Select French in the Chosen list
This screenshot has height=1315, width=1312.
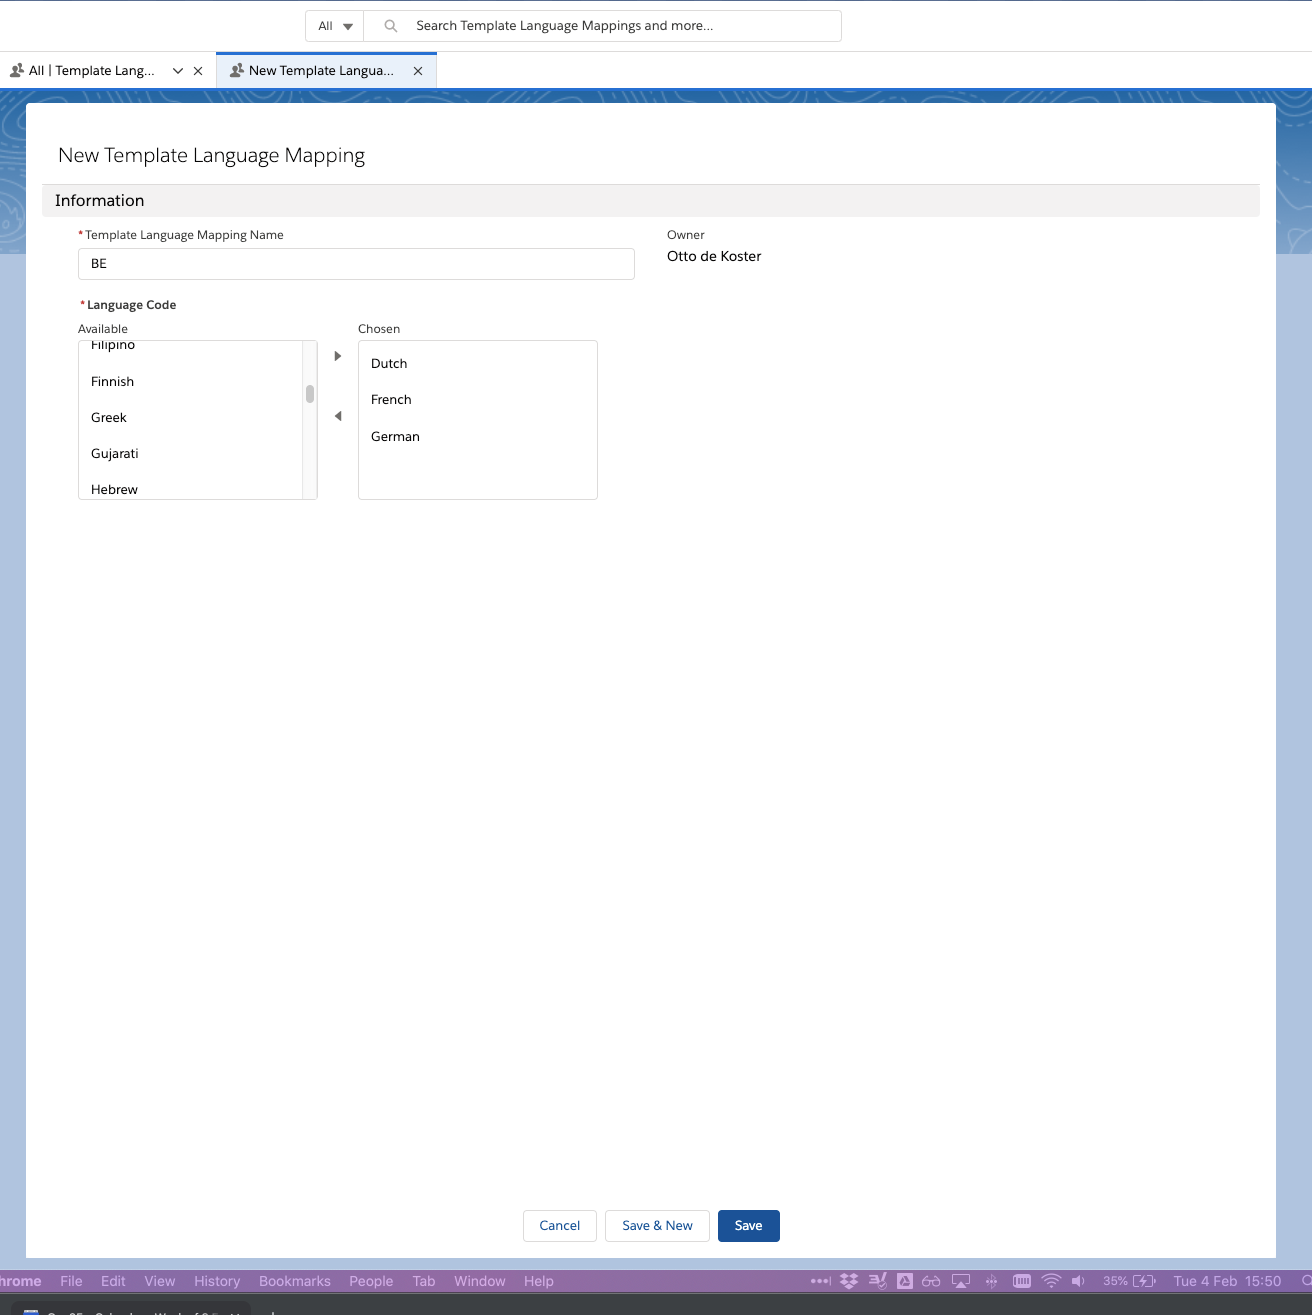[x=391, y=400]
